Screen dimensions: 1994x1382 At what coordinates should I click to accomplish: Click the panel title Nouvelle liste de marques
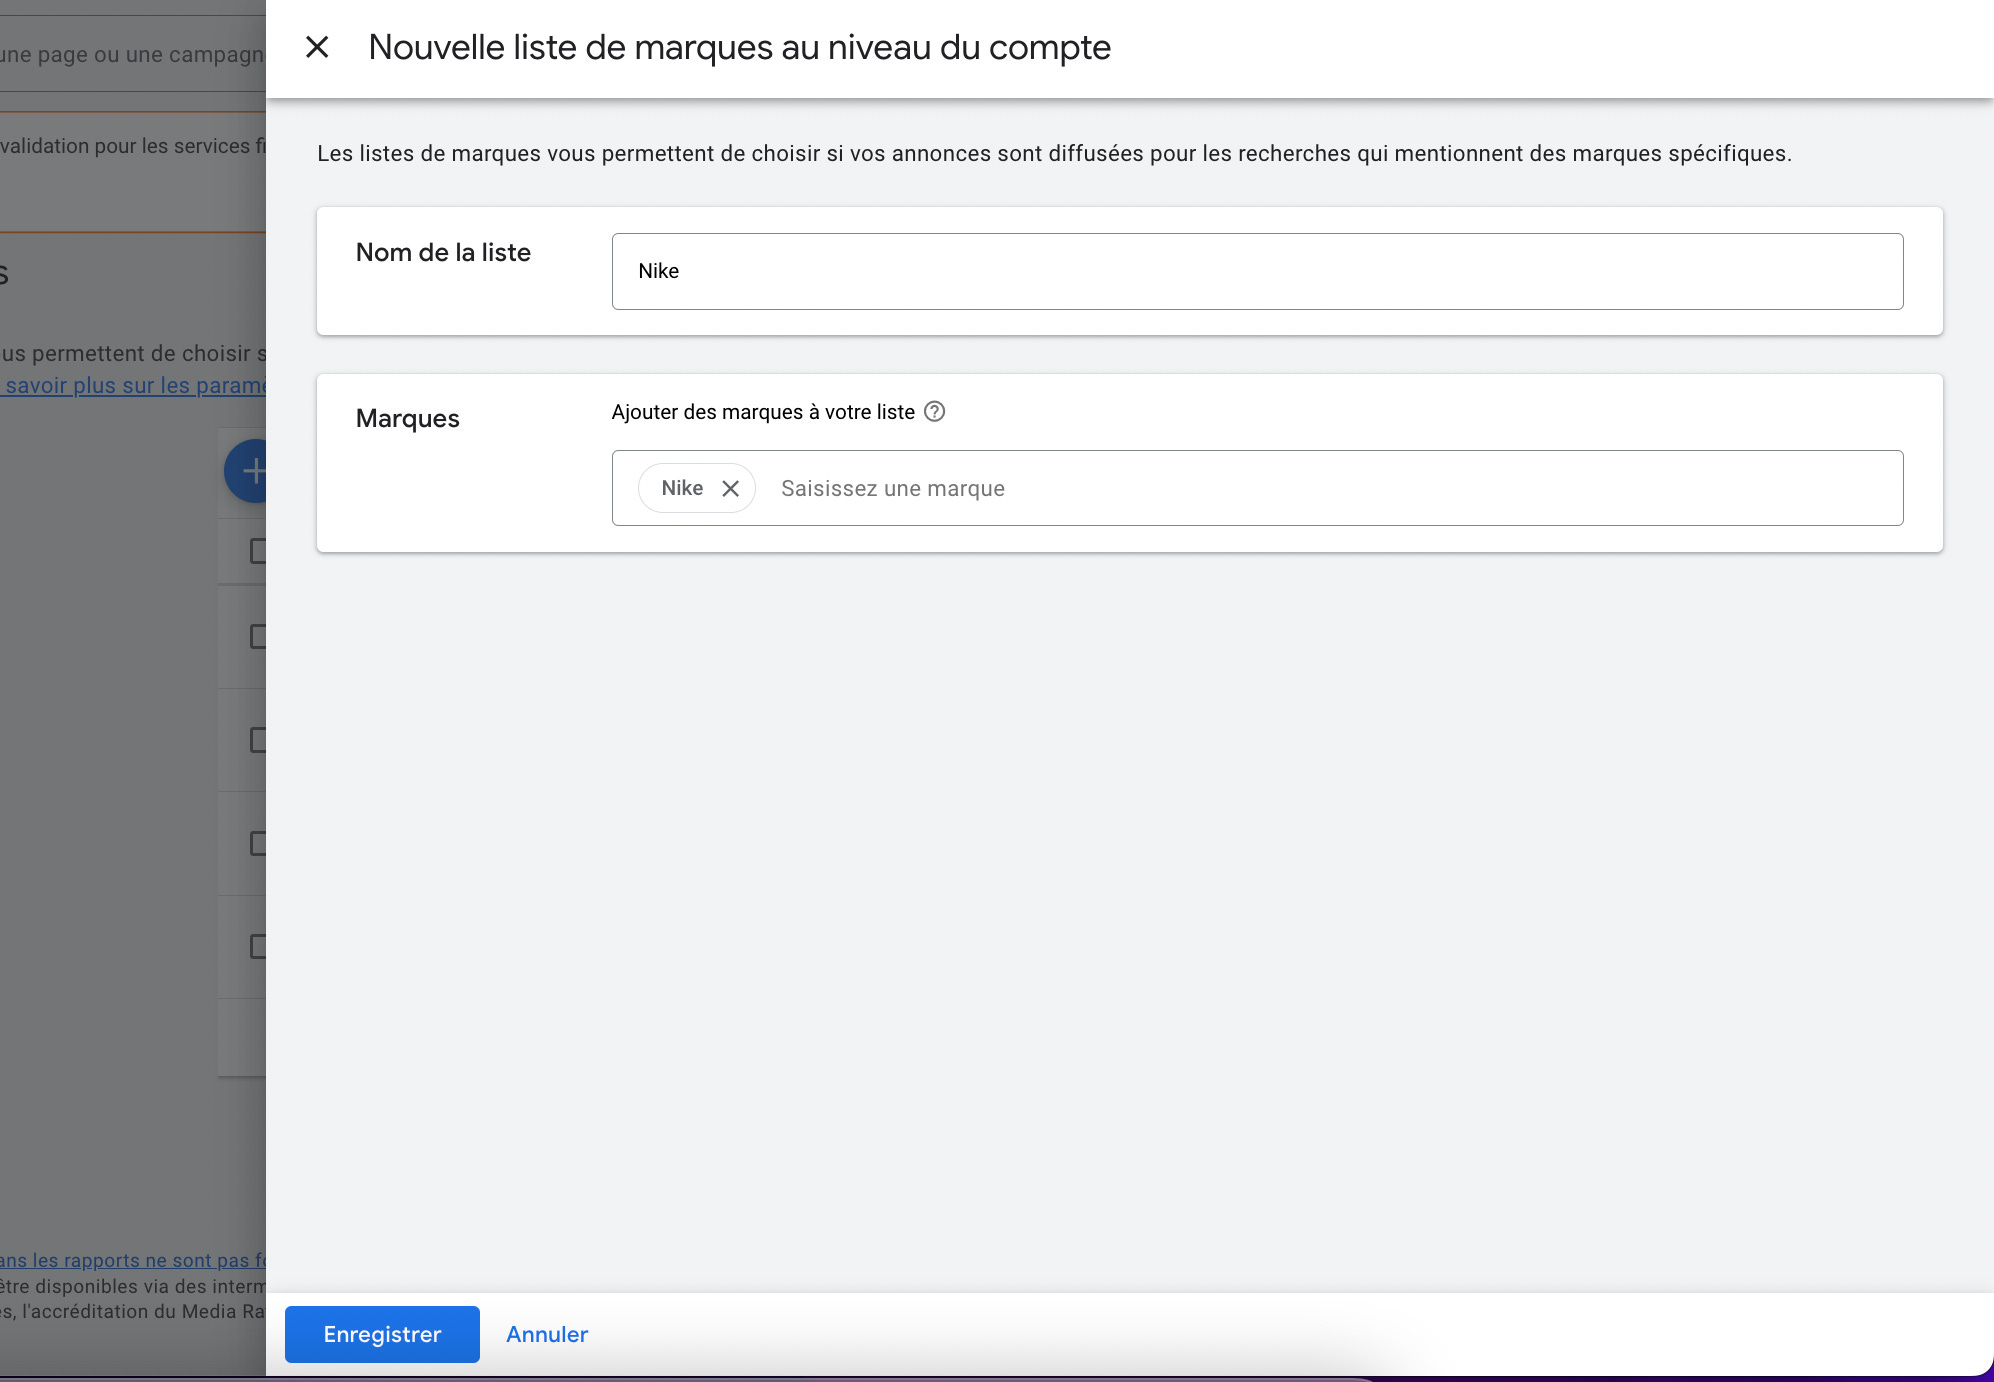click(x=739, y=47)
